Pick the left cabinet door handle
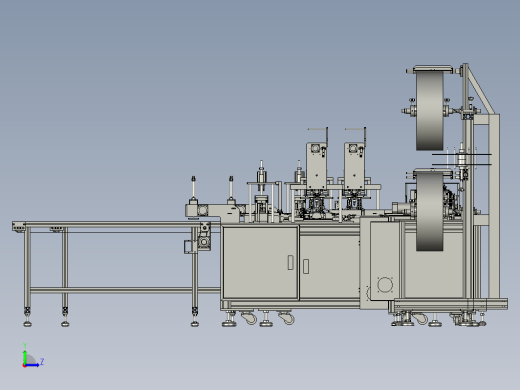This screenshot has height=390, width=520. tap(290, 262)
